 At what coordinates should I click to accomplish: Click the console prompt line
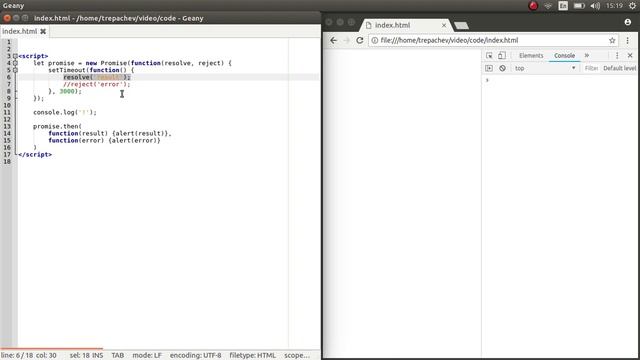point(559,80)
